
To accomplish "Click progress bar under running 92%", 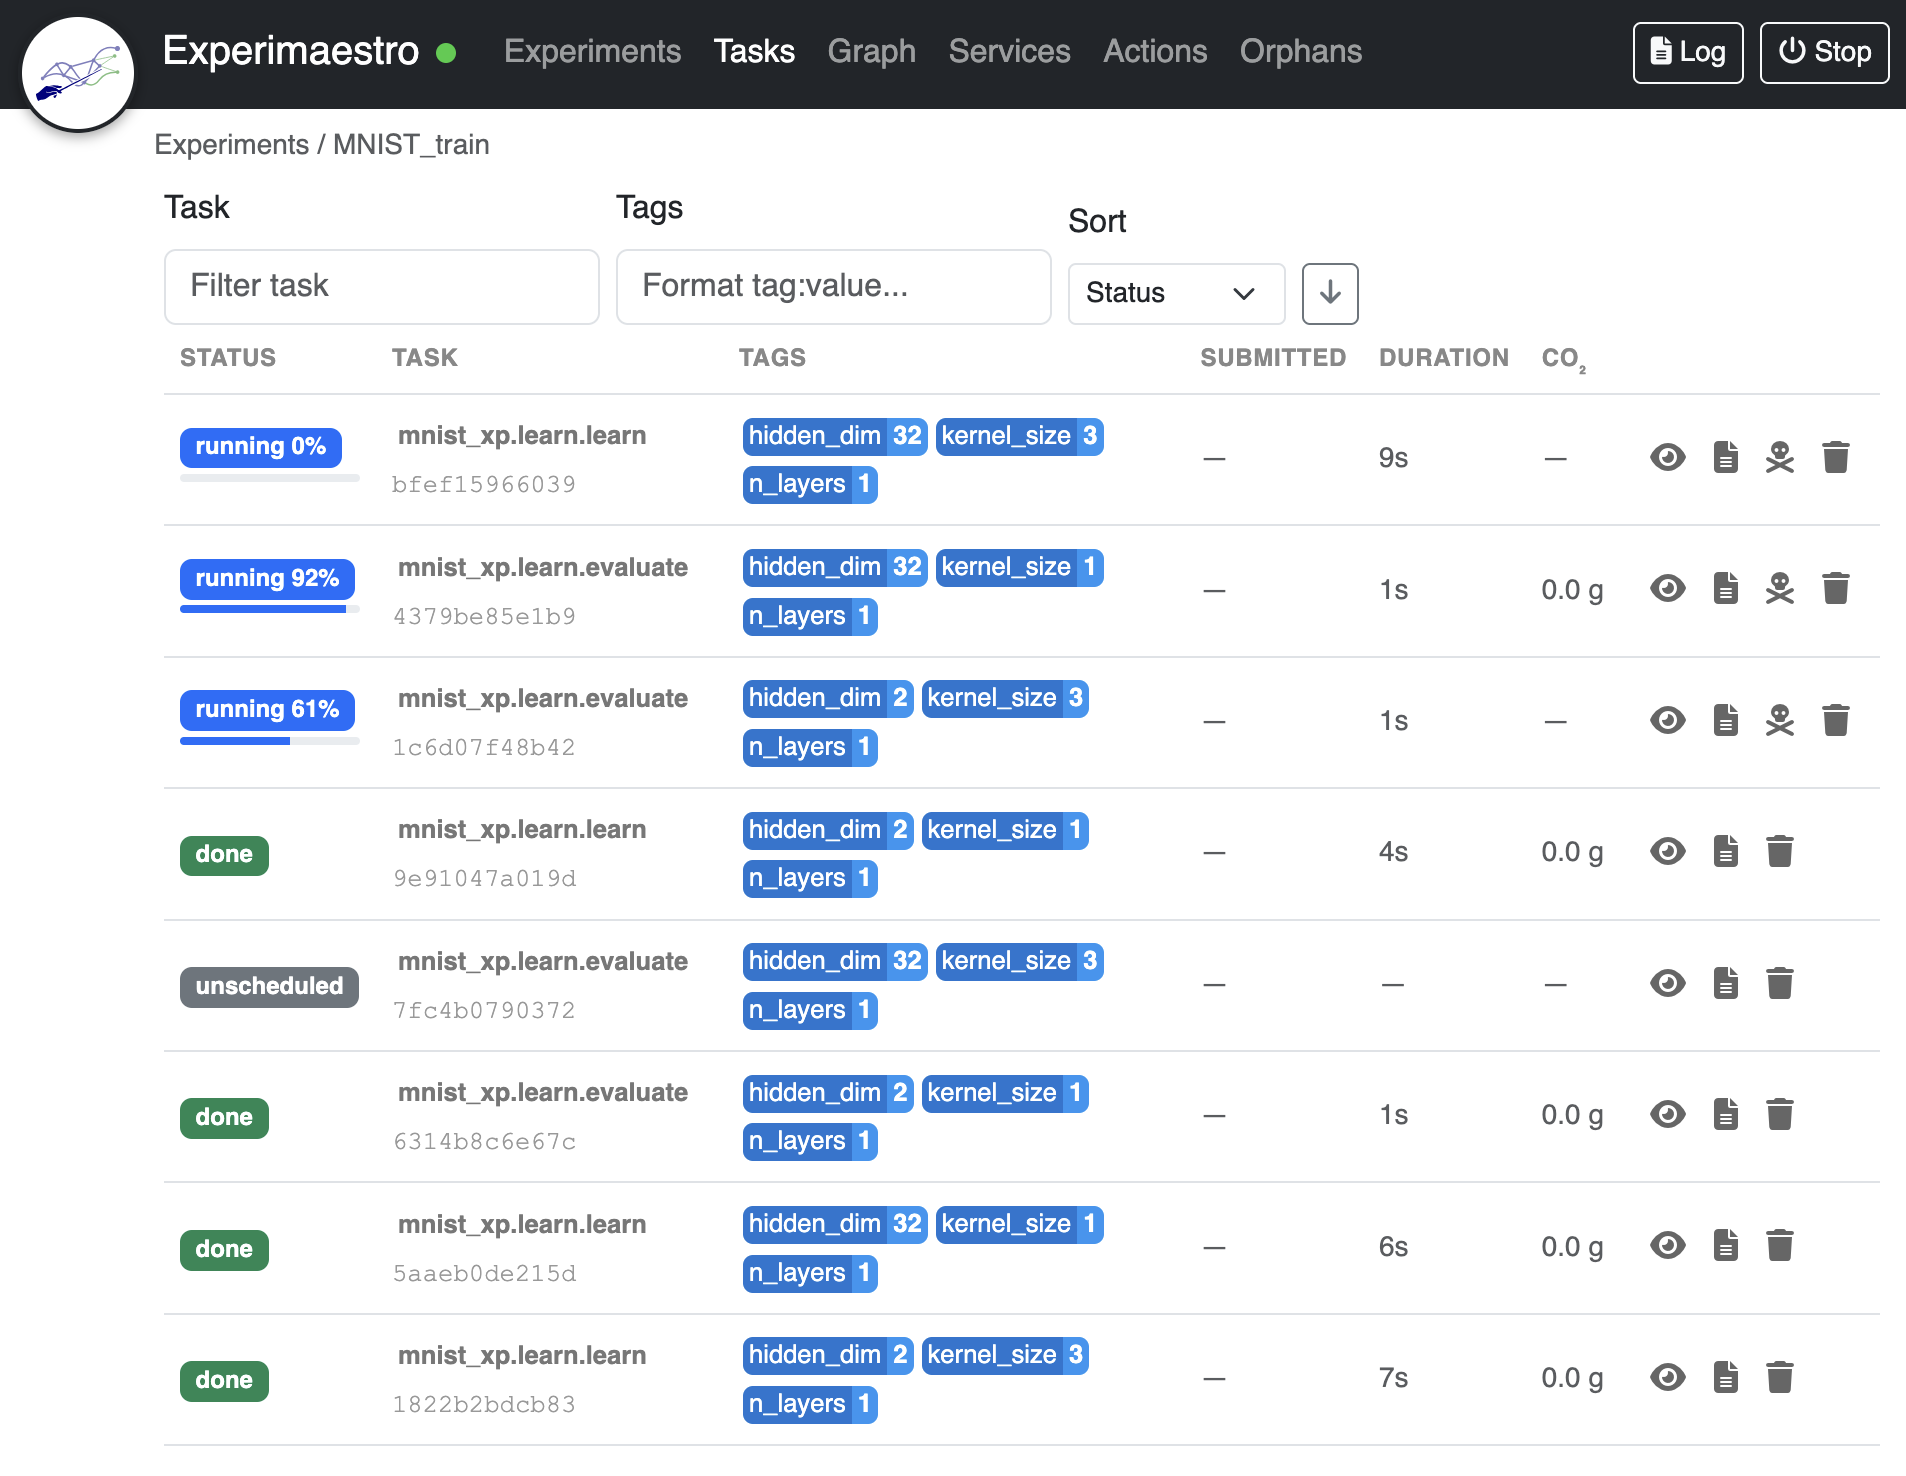I will click(x=270, y=609).
